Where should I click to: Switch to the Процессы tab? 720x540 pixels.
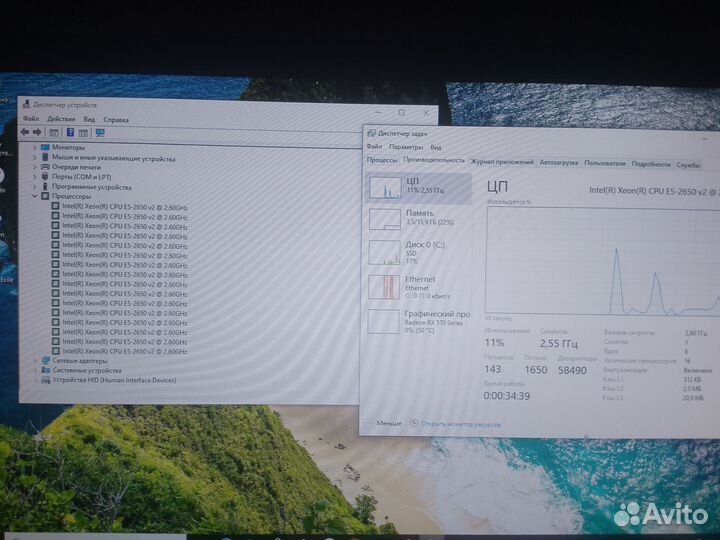point(382,160)
